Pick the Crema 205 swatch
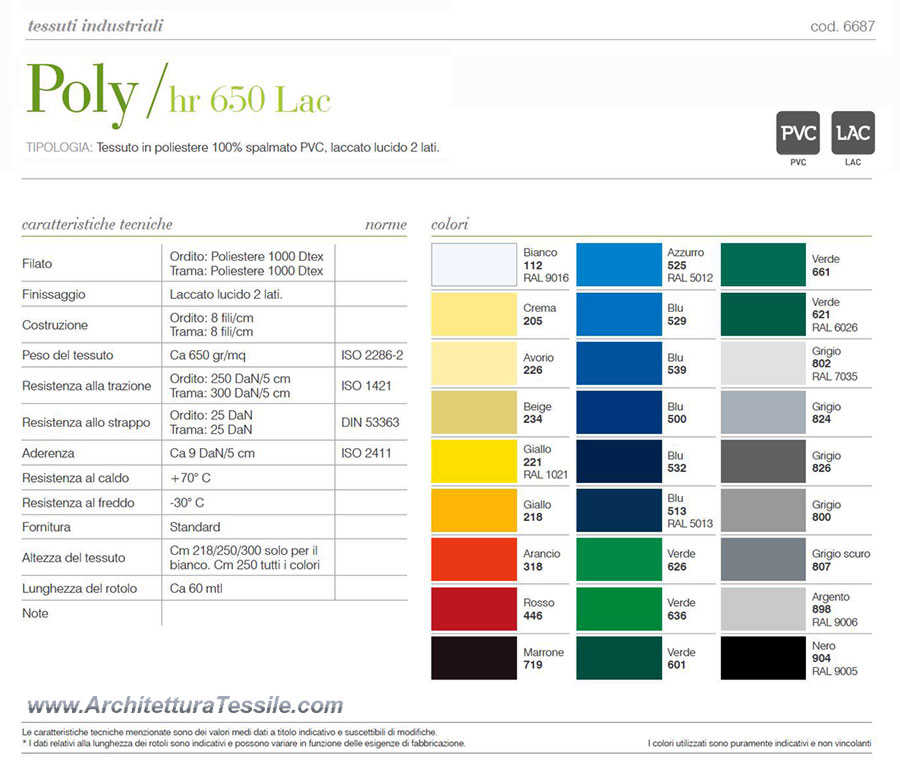 (x=474, y=315)
